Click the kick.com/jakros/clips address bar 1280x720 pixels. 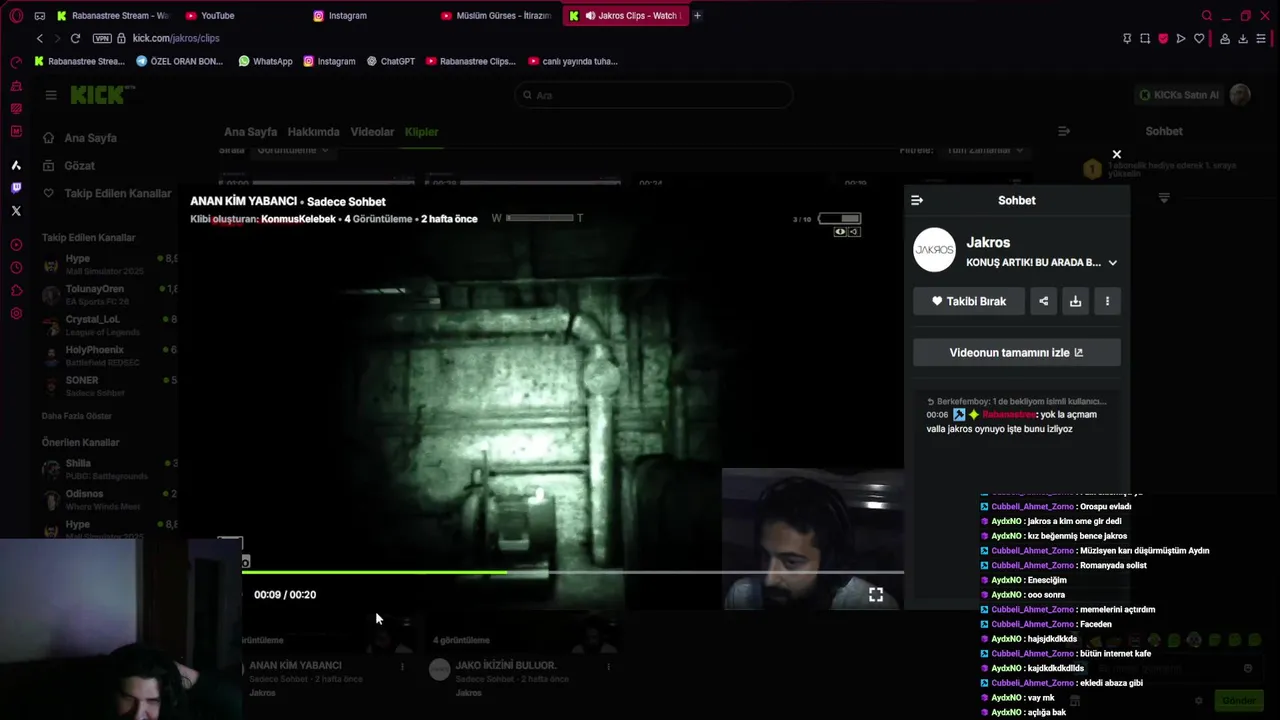pyautogui.click(x=176, y=38)
